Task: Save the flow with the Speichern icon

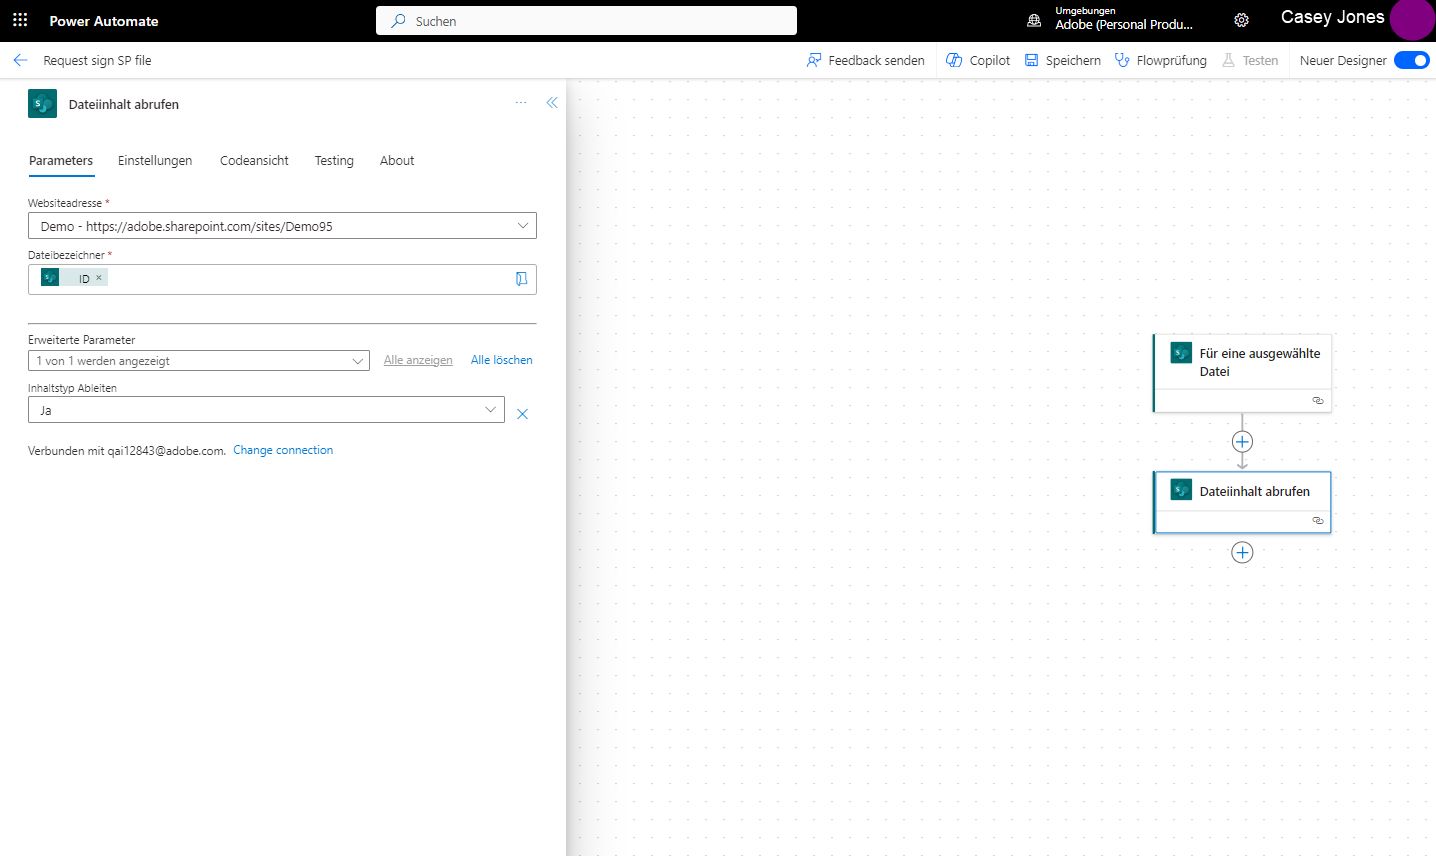Action: (x=1062, y=60)
